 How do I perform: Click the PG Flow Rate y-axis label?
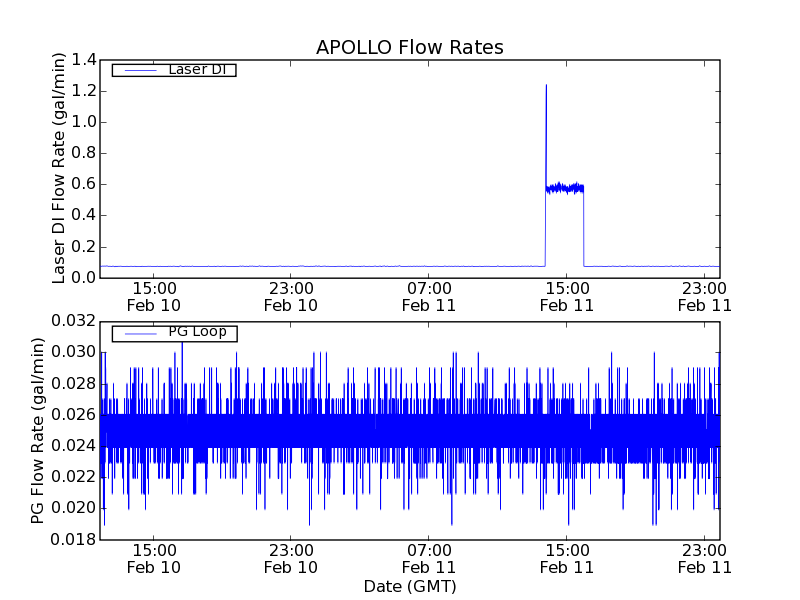[x=38, y=430]
